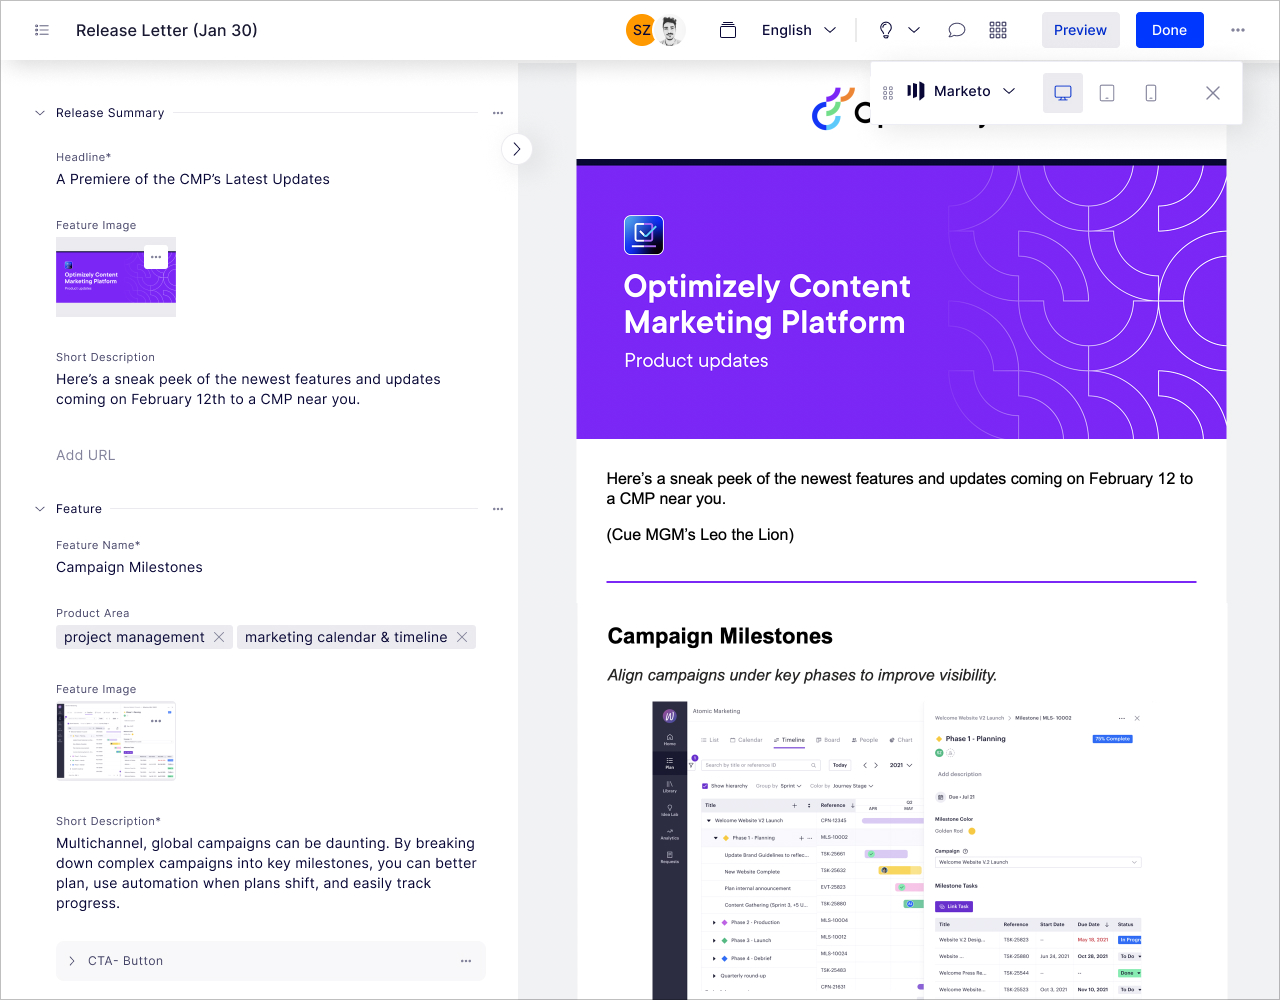Open the Release Summary options menu

(x=497, y=113)
